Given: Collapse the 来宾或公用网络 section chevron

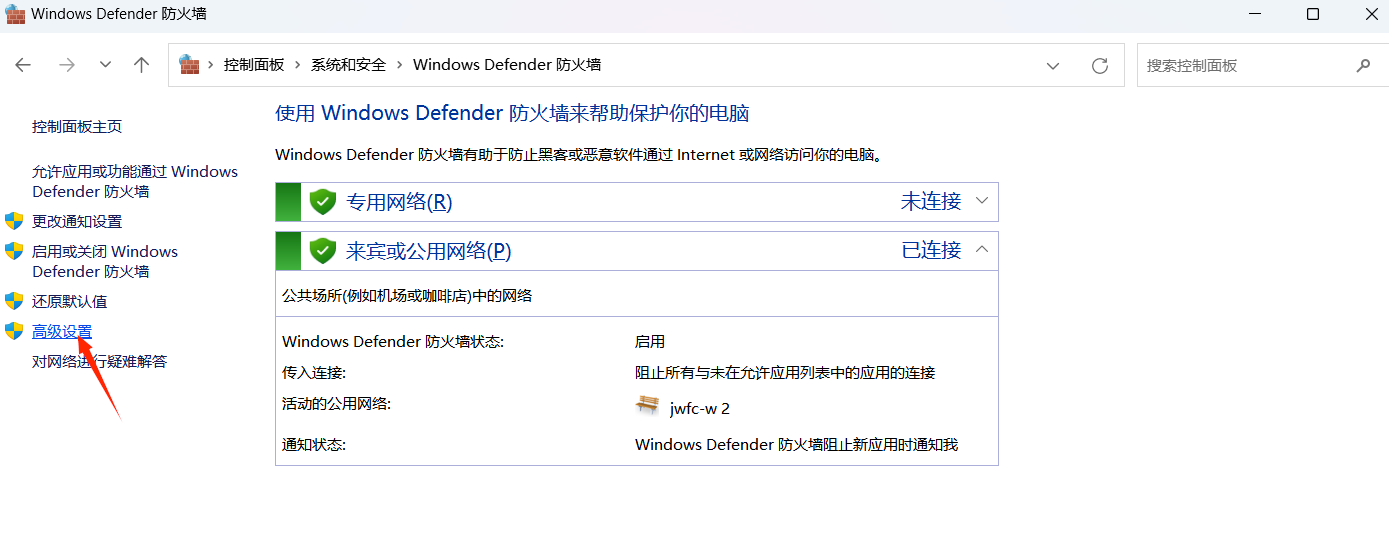Looking at the screenshot, I should 982,250.
